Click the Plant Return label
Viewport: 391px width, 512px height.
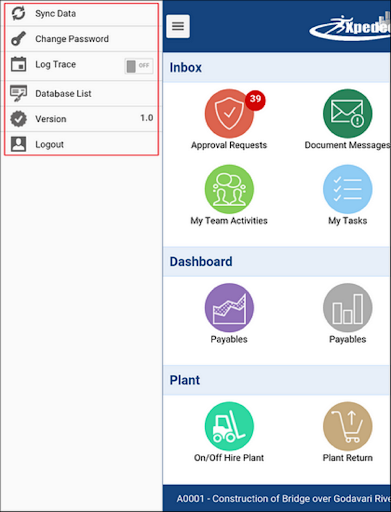pyautogui.click(x=347, y=458)
